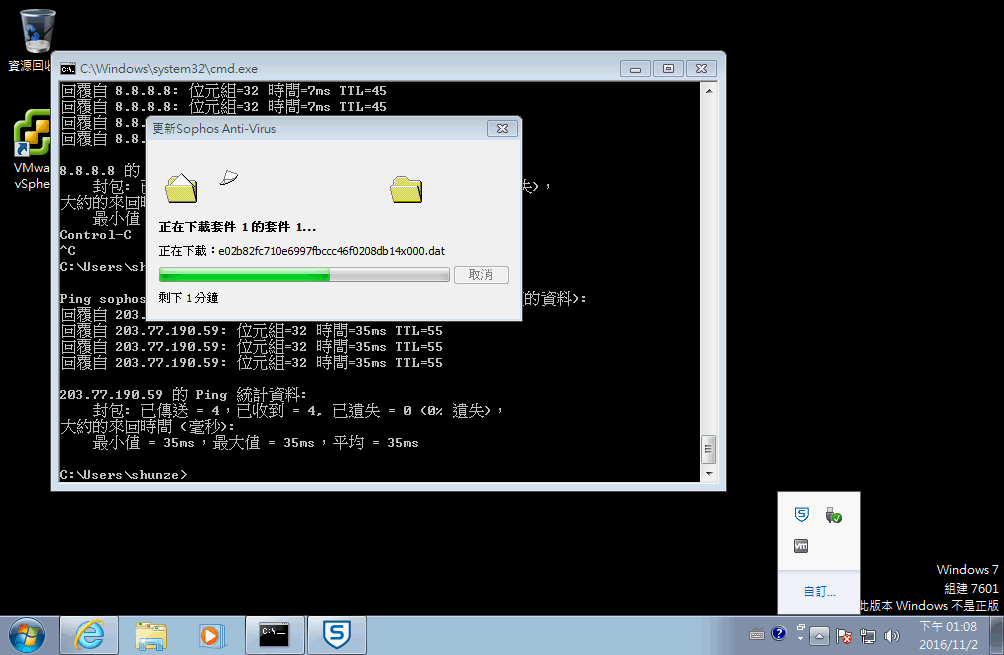The width and height of the screenshot is (1004, 655).
Task: Select the VMware vSphere desktop shortcut
Action: pos(32,150)
